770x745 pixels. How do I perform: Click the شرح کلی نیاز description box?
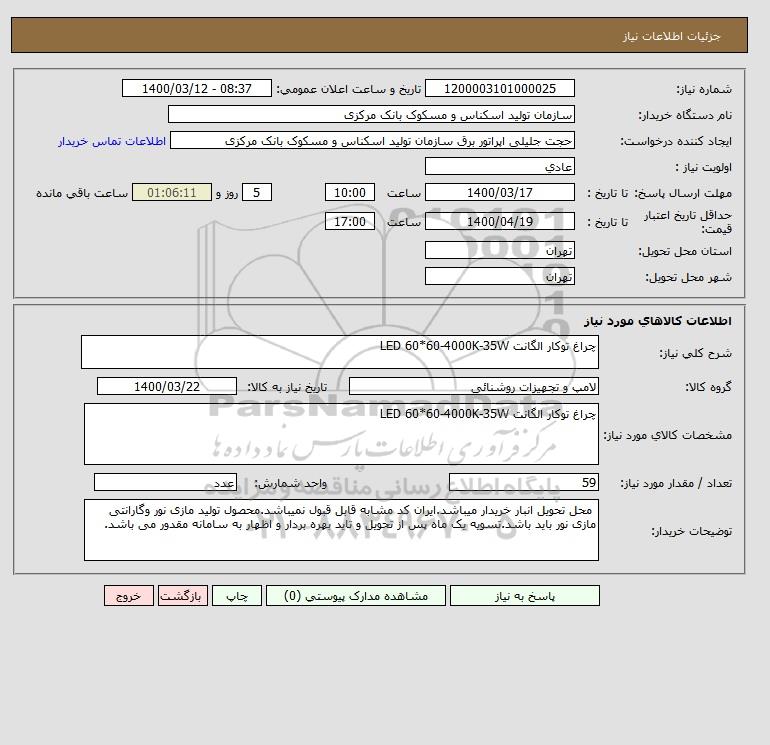[x=340, y=352]
